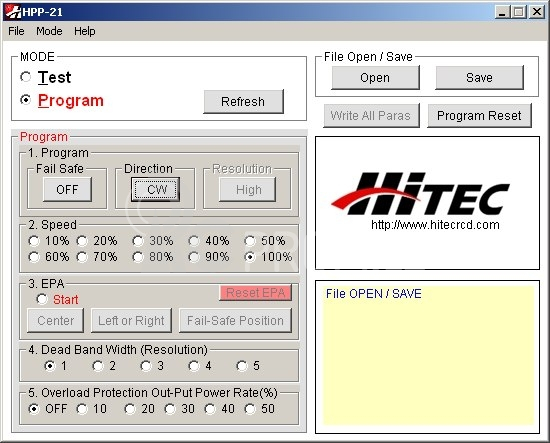
Task: Open the Mode menu
Action: [49, 31]
